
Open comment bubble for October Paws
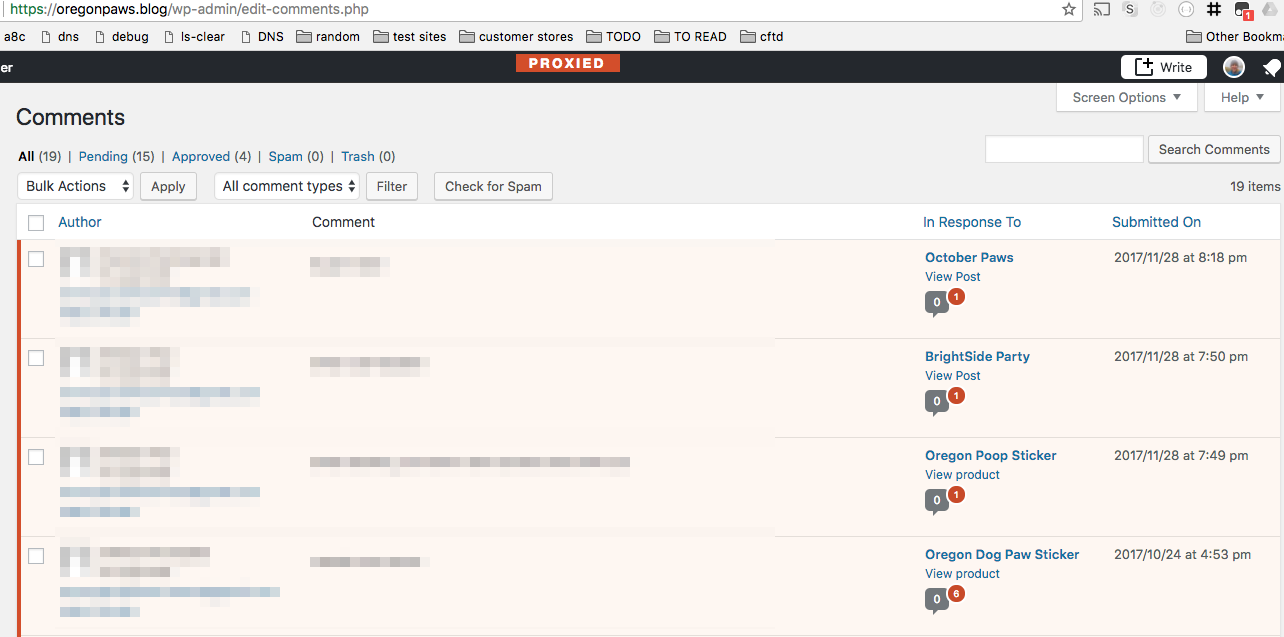coord(936,302)
